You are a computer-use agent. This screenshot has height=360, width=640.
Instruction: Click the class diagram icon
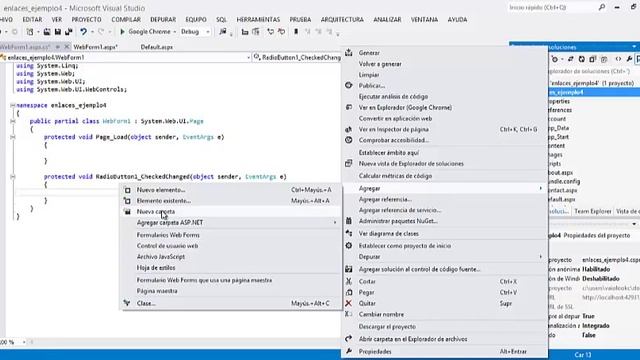pos(349,233)
